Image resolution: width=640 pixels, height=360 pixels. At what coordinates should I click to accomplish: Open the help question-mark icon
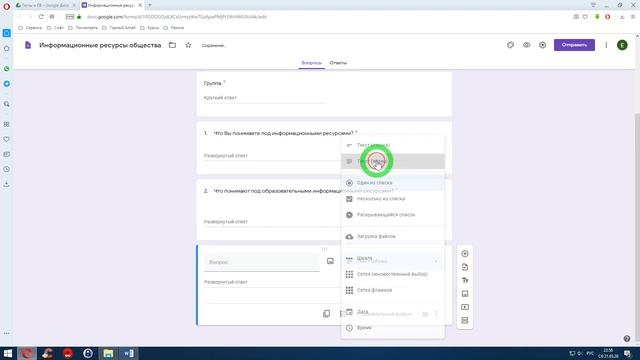[627, 338]
